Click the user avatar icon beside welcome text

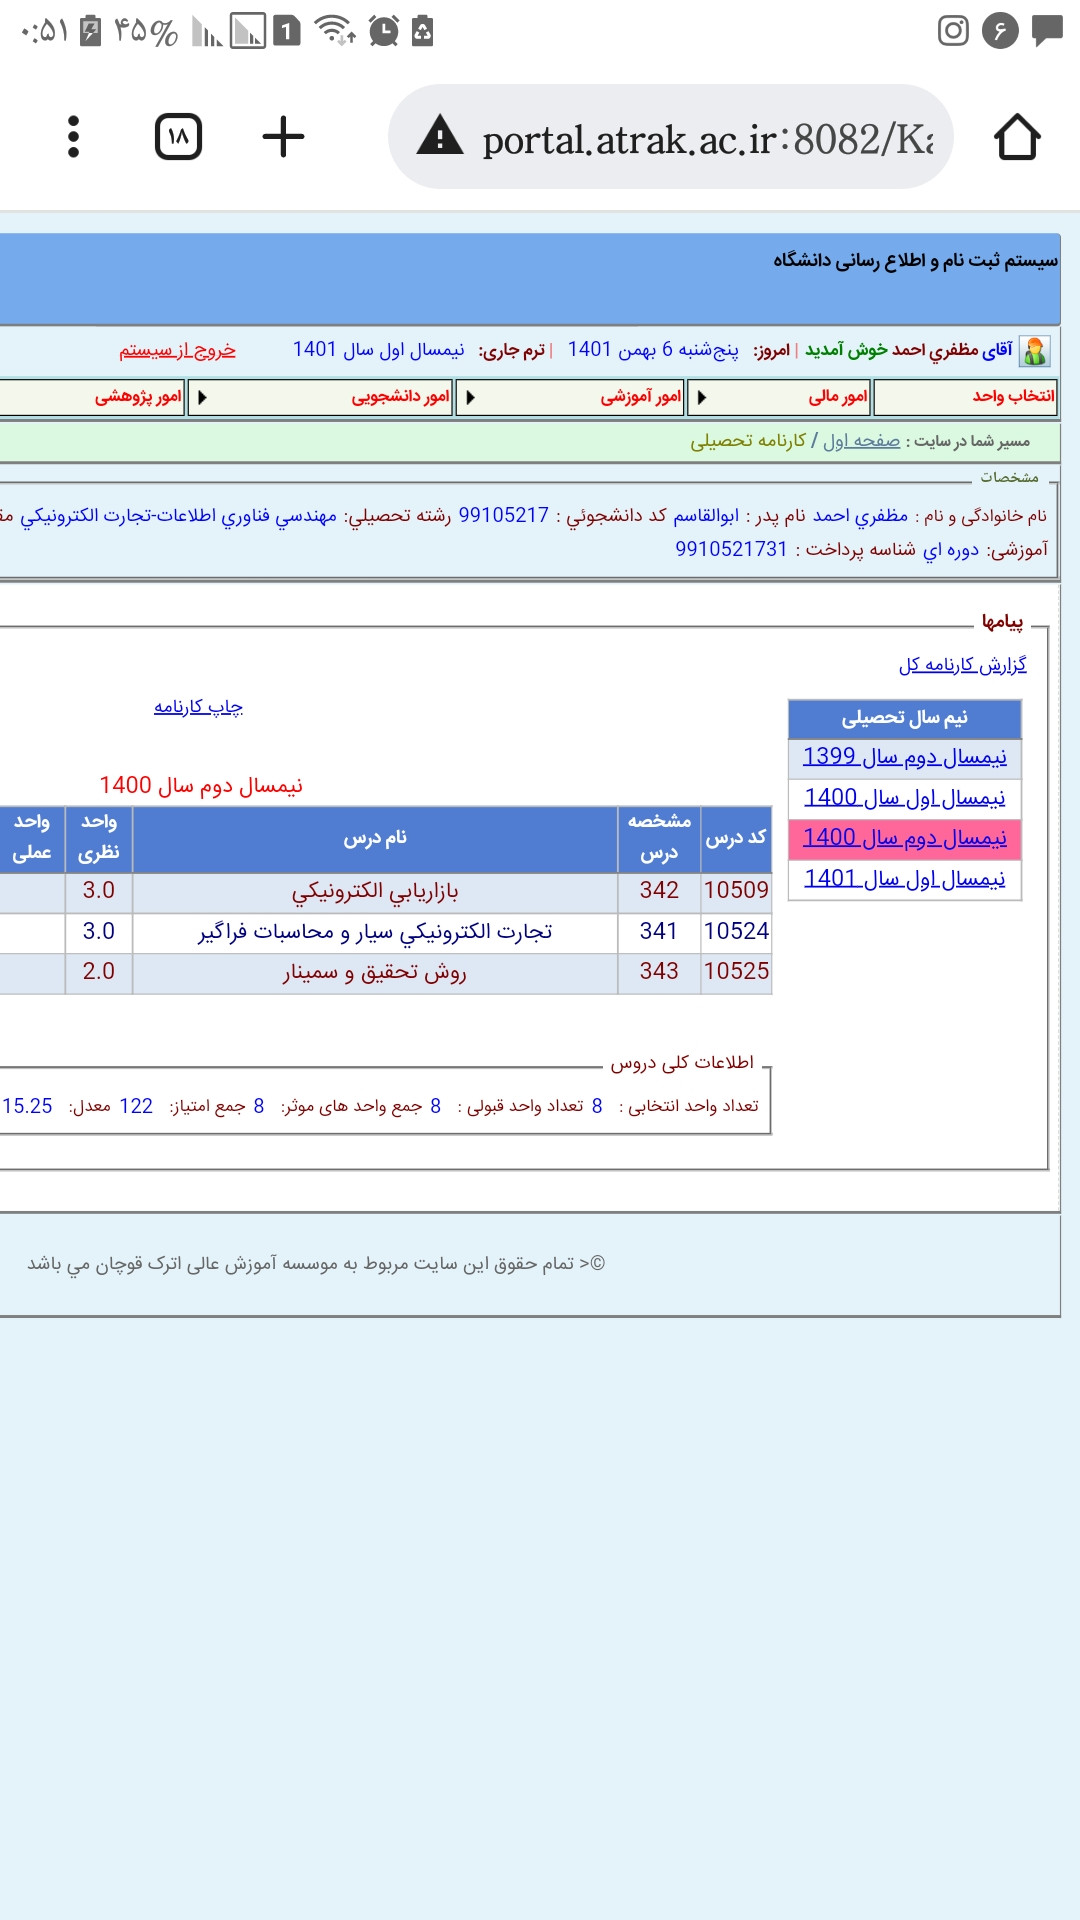coord(1035,351)
